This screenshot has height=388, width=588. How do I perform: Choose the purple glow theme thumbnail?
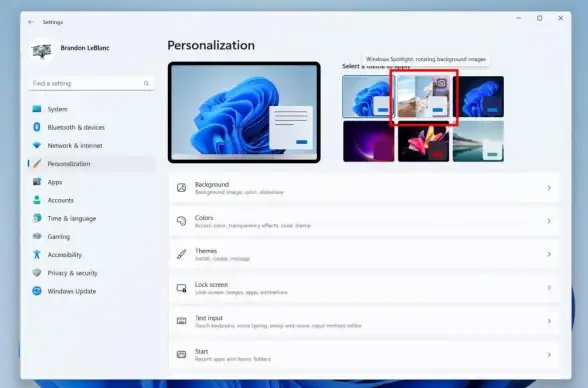click(369, 141)
